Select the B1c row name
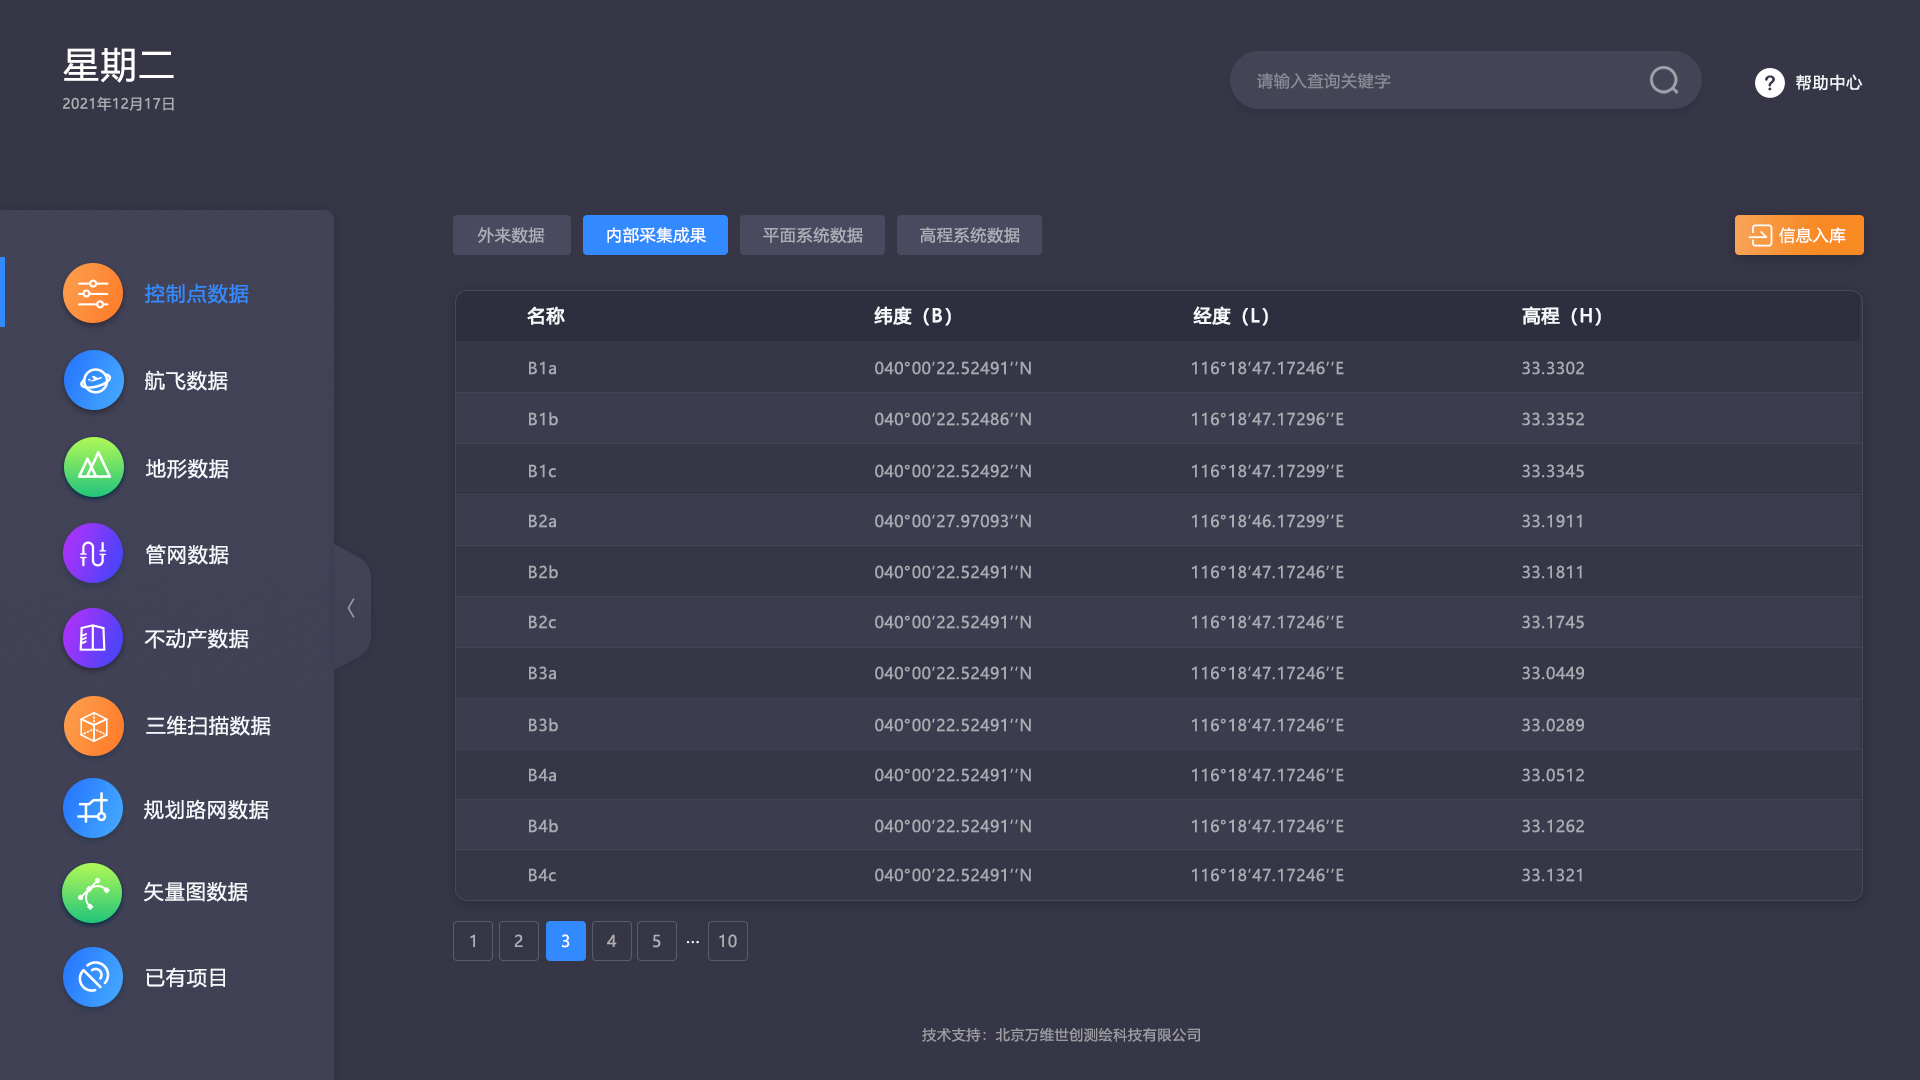The width and height of the screenshot is (1920, 1080). (542, 471)
